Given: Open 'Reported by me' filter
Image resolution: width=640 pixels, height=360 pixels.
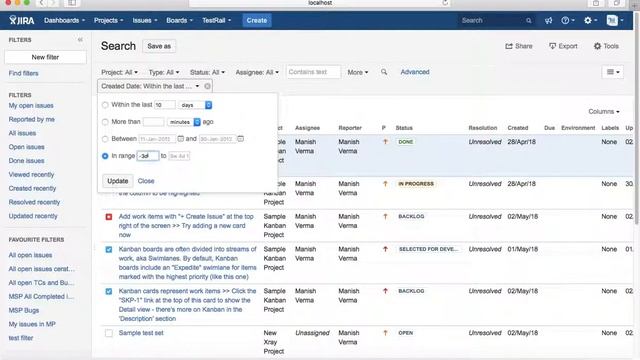Looking at the screenshot, I should click(31, 120).
